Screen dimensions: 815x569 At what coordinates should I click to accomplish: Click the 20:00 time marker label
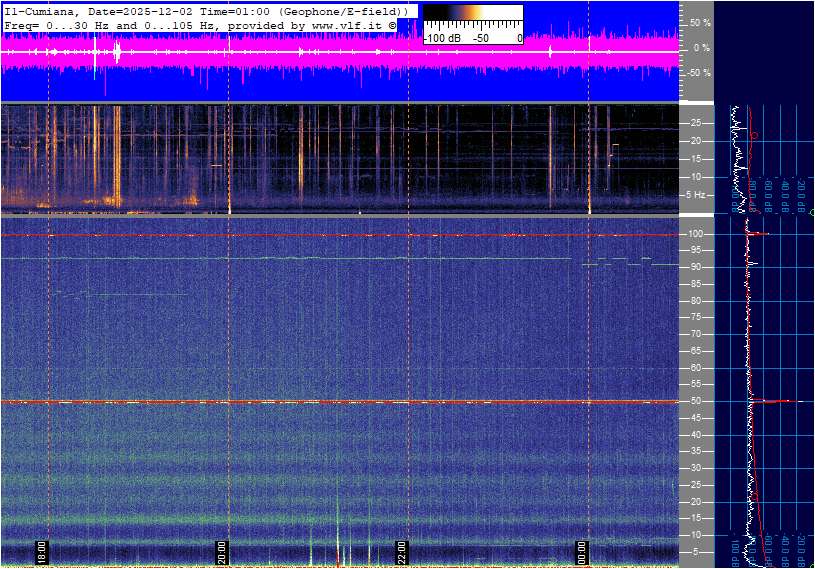(222, 553)
